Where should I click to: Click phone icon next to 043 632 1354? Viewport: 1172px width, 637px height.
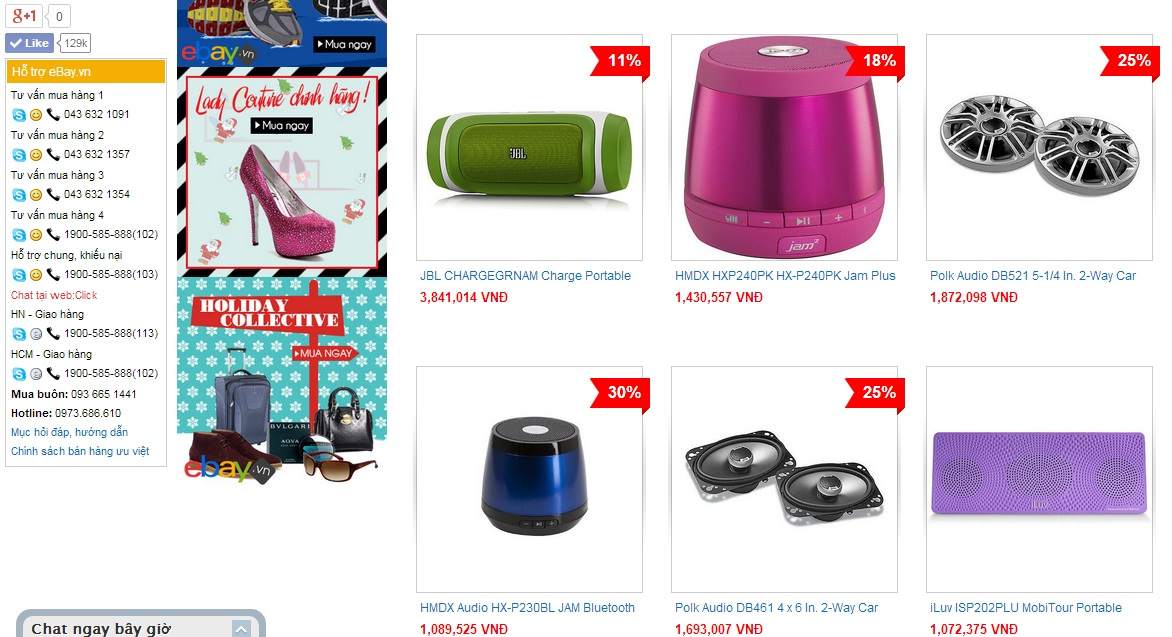53,194
